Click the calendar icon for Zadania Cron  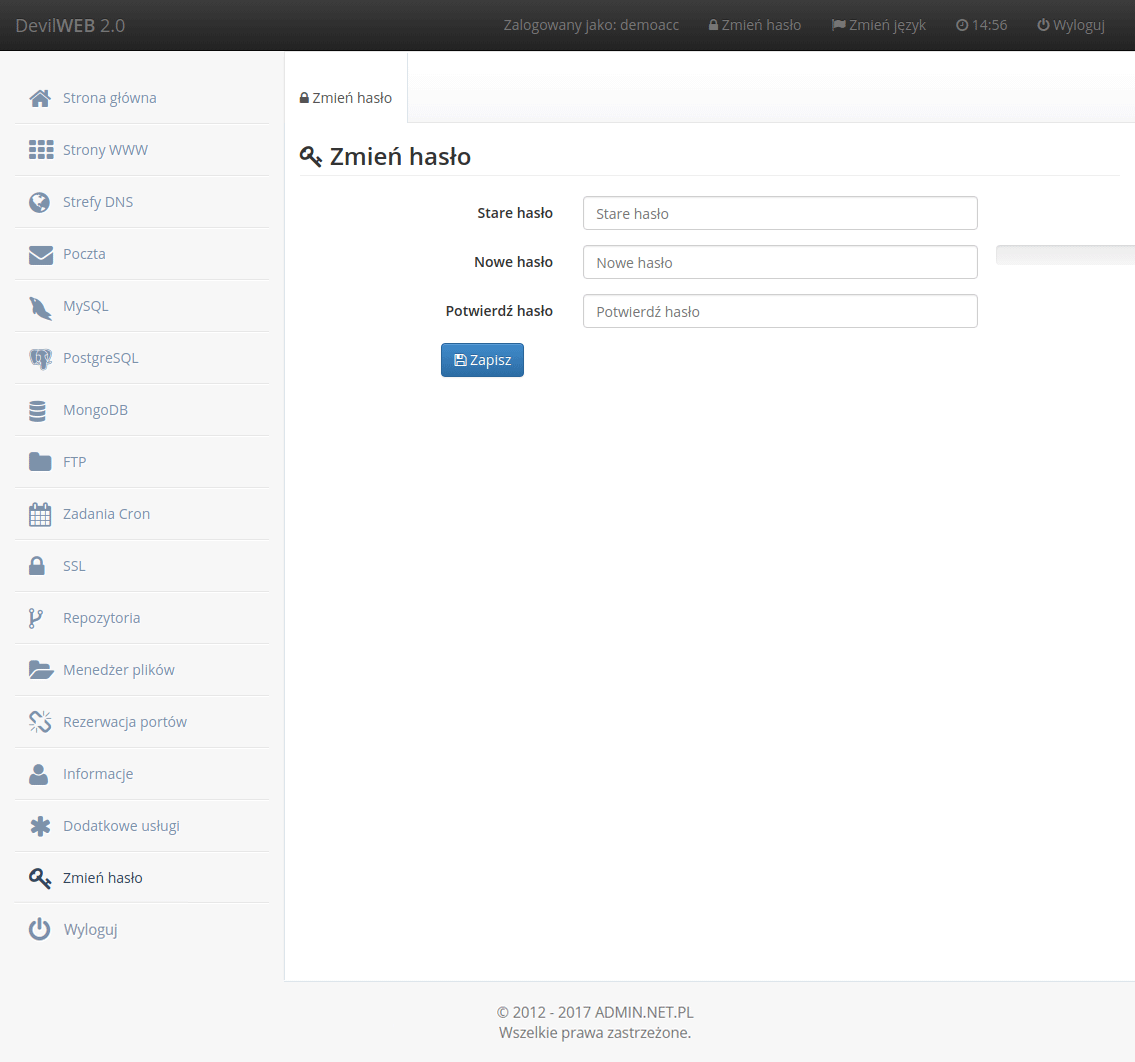coord(40,514)
